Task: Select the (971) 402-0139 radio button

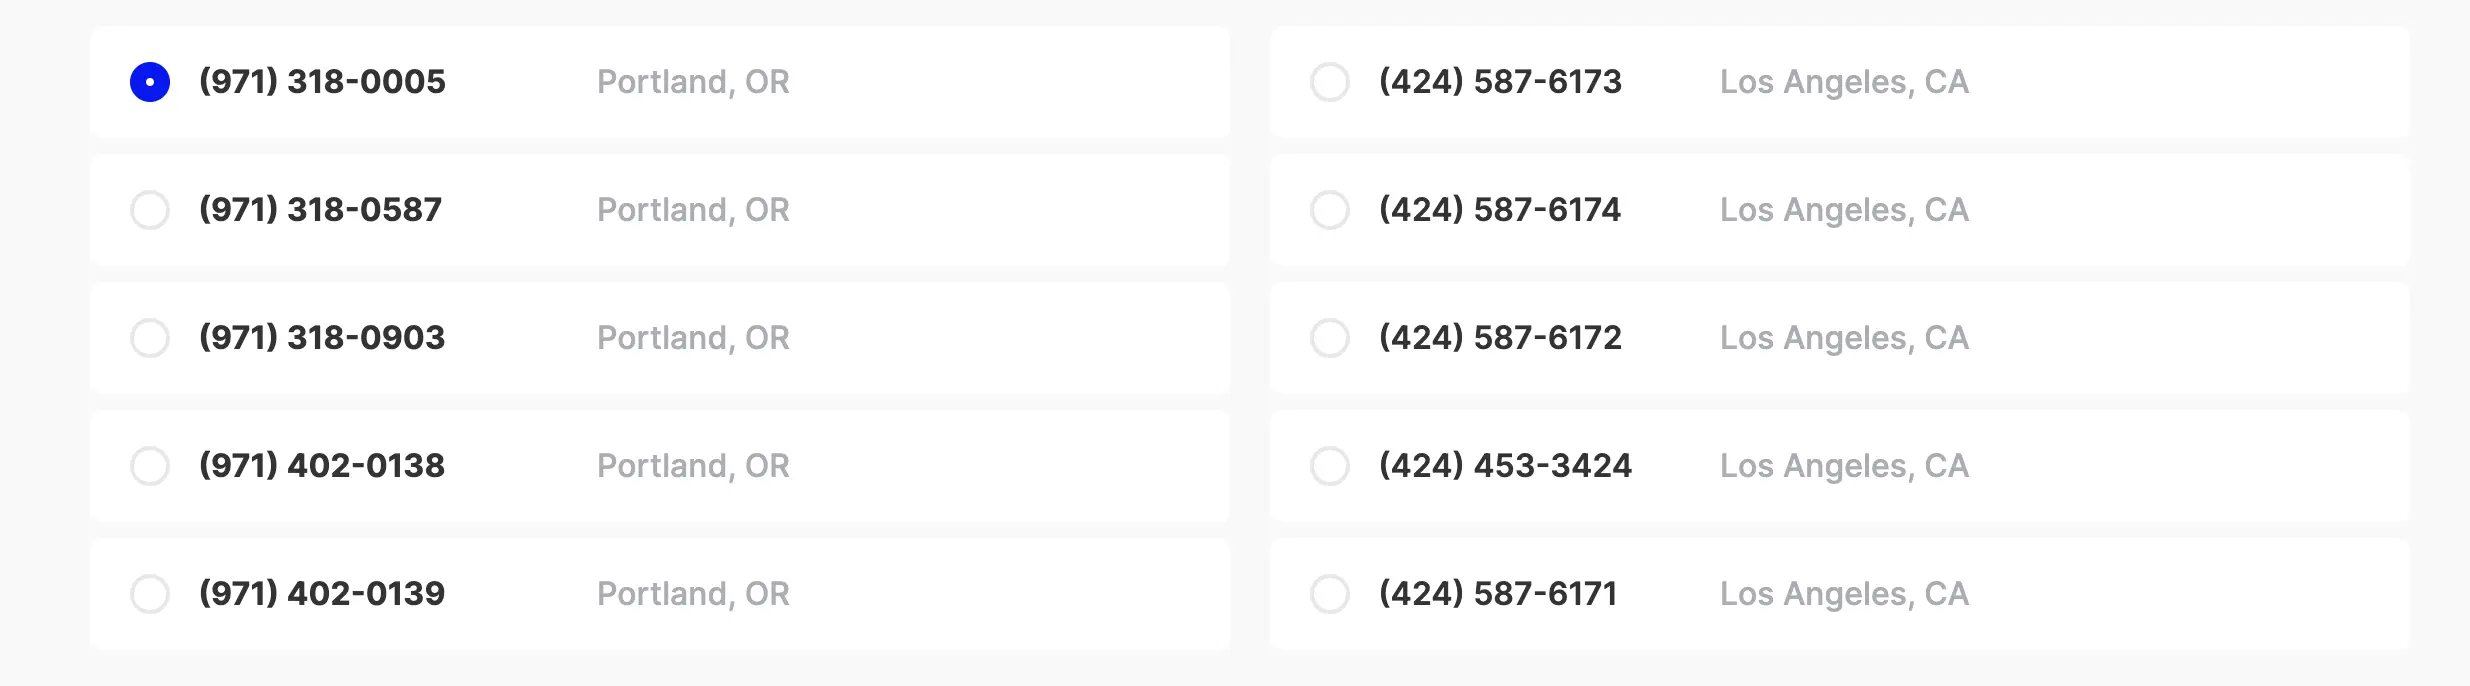Action: click(x=150, y=594)
